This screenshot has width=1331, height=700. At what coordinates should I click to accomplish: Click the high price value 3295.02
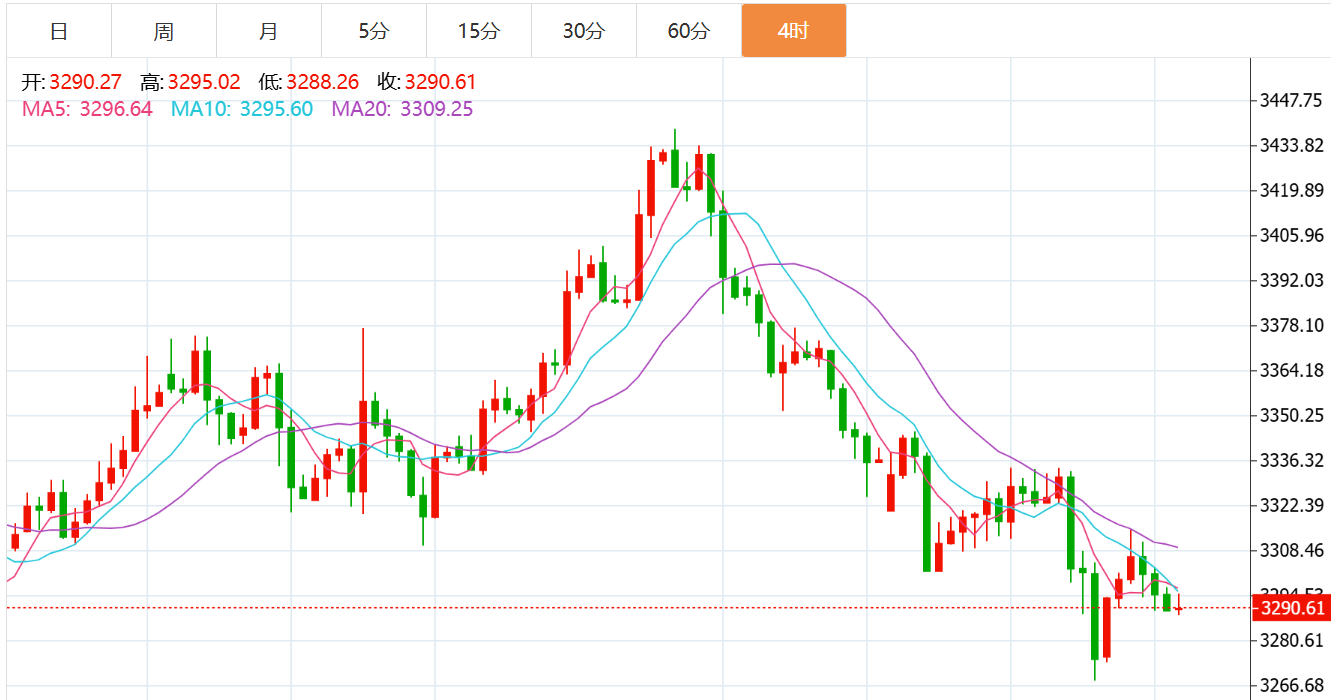click(204, 83)
